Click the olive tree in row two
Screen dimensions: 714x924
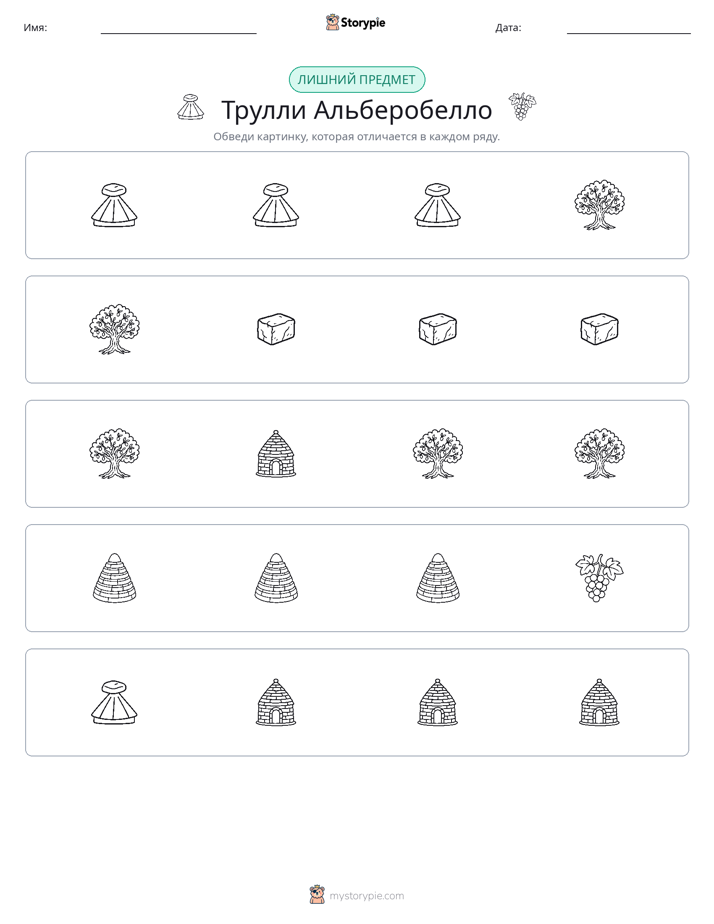(114, 329)
